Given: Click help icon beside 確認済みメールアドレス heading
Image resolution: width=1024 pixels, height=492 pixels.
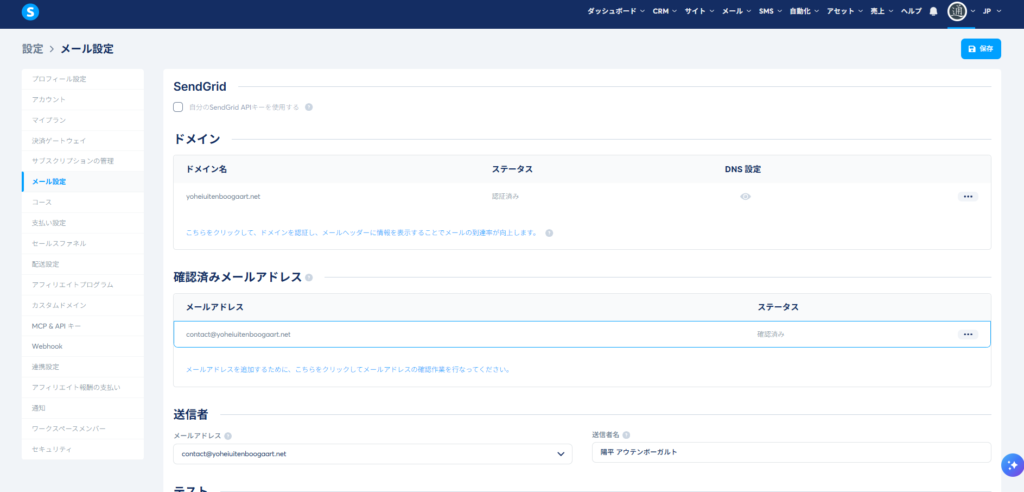Looking at the screenshot, I should (x=309, y=278).
